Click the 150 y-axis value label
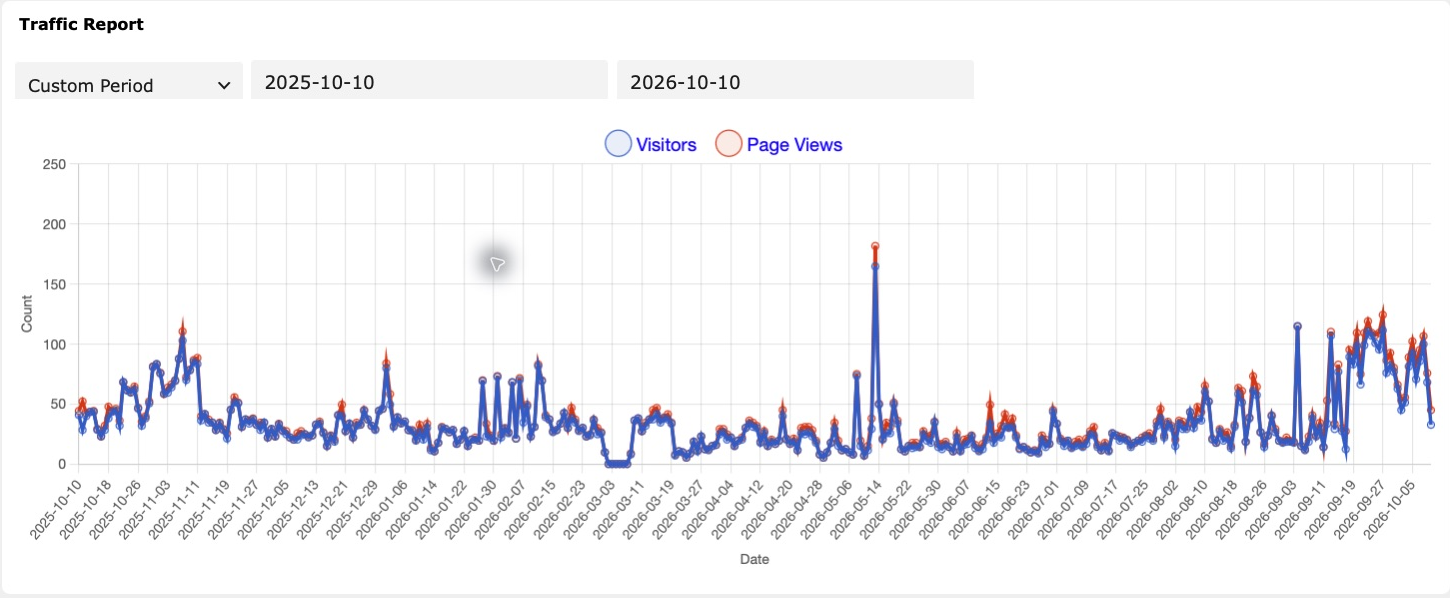This screenshot has height=598, width=1450. coord(54,284)
